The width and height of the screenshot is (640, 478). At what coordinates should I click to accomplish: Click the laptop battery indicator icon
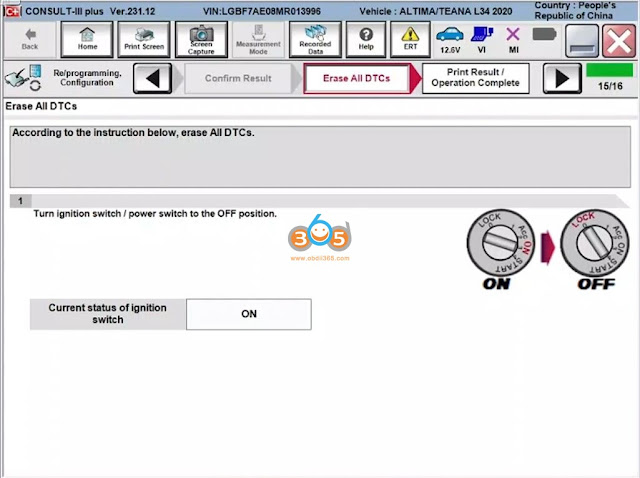click(544, 34)
